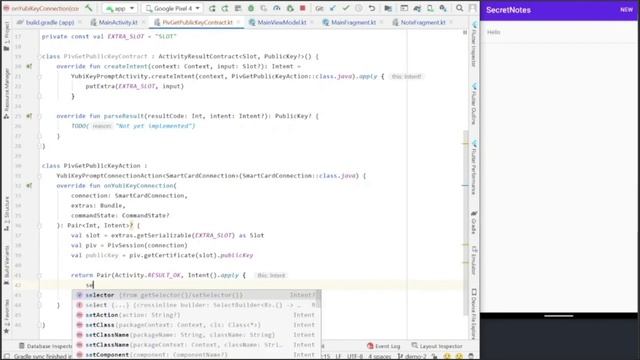Click the onYubiKeyConnection breadcrumb in navigation bar
Viewport: 640px width, 360px height.
pos(41,8)
